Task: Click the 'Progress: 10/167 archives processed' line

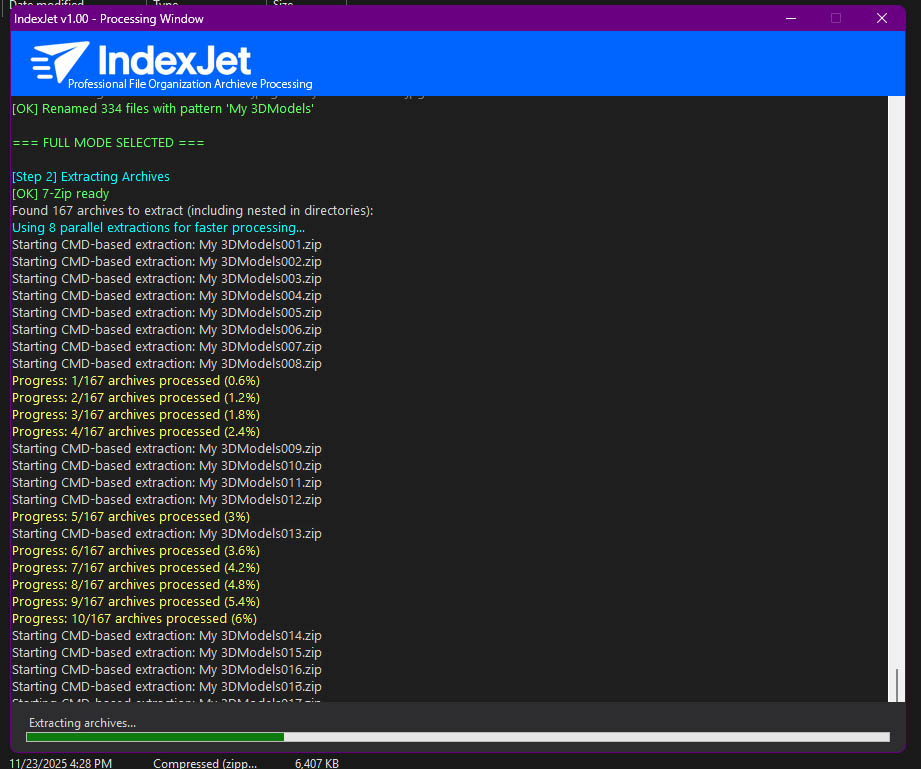Action: click(x=134, y=619)
